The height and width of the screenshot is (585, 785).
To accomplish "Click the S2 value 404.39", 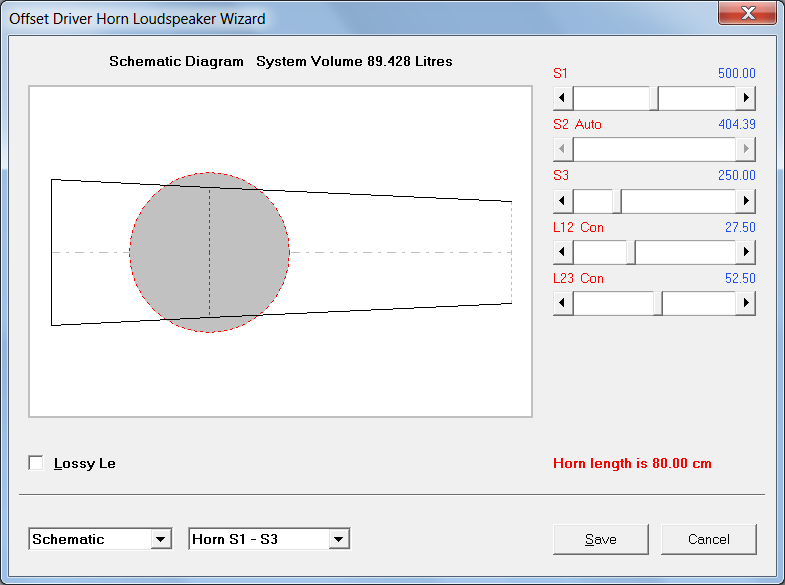I will 737,124.
